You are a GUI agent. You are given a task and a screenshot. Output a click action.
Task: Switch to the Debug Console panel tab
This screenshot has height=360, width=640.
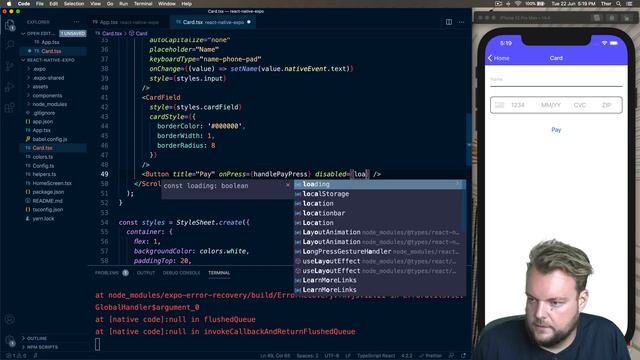pos(181,273)
